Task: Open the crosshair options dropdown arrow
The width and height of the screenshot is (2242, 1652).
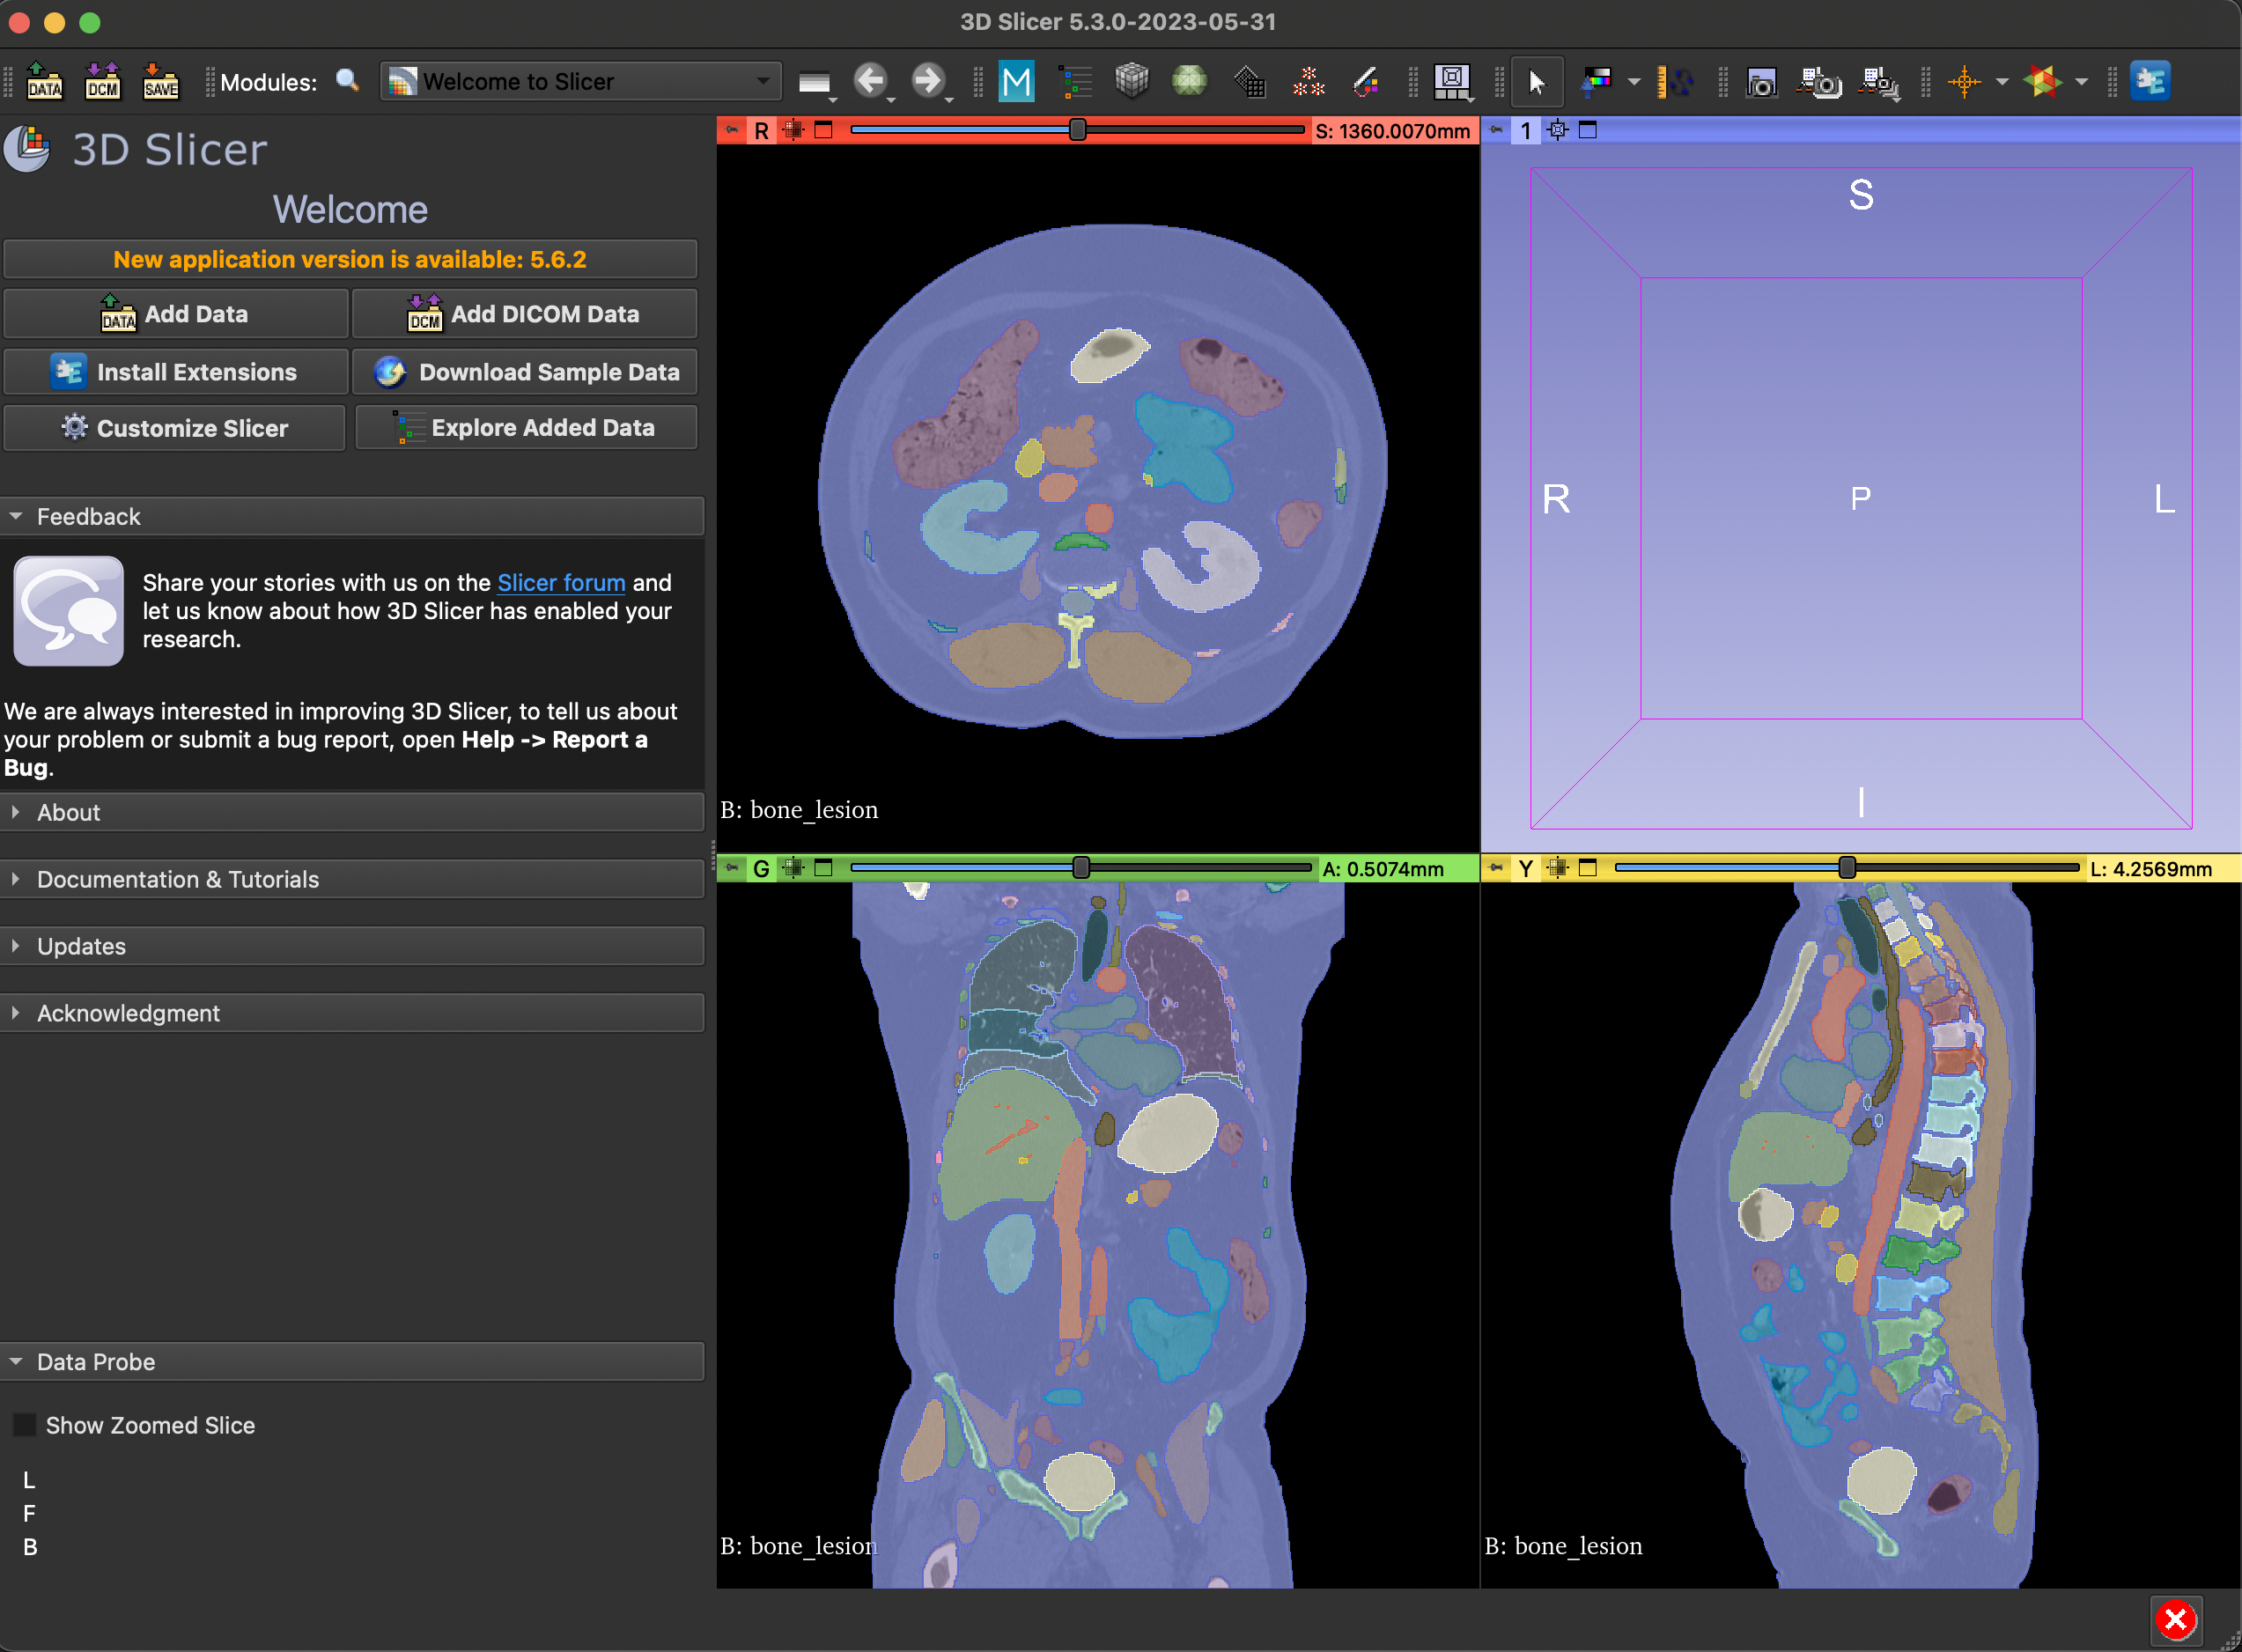Action: [2002, 82]
